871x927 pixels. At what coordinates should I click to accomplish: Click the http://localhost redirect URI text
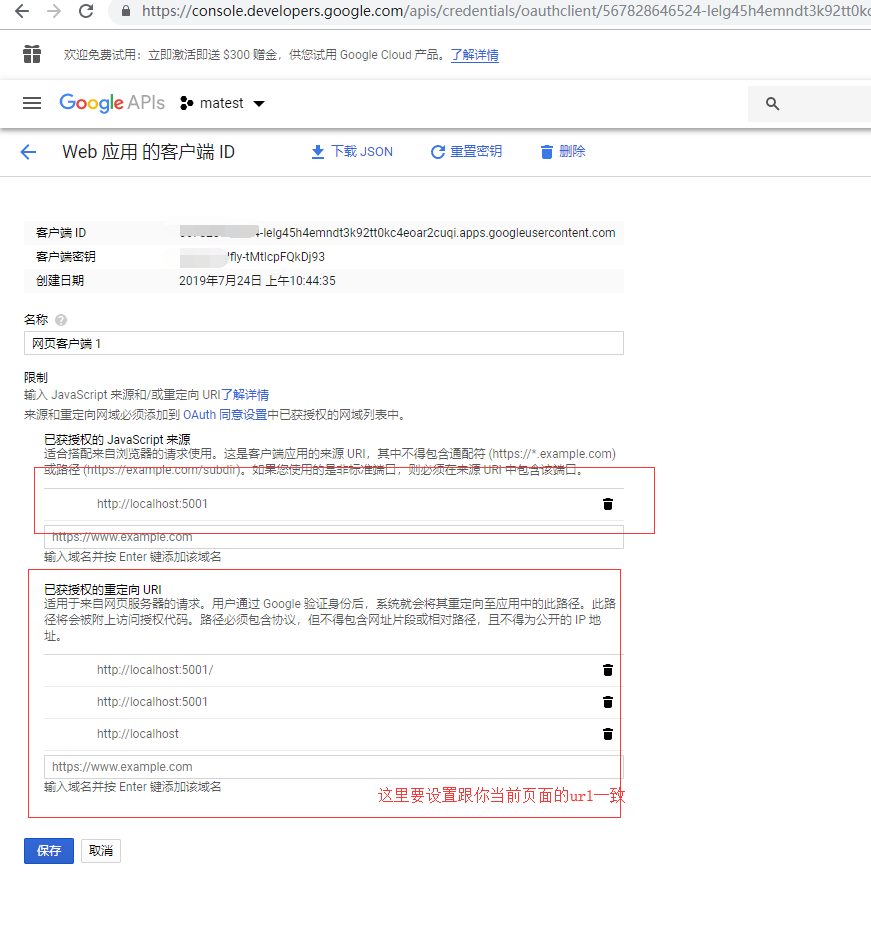click(138, 734)
